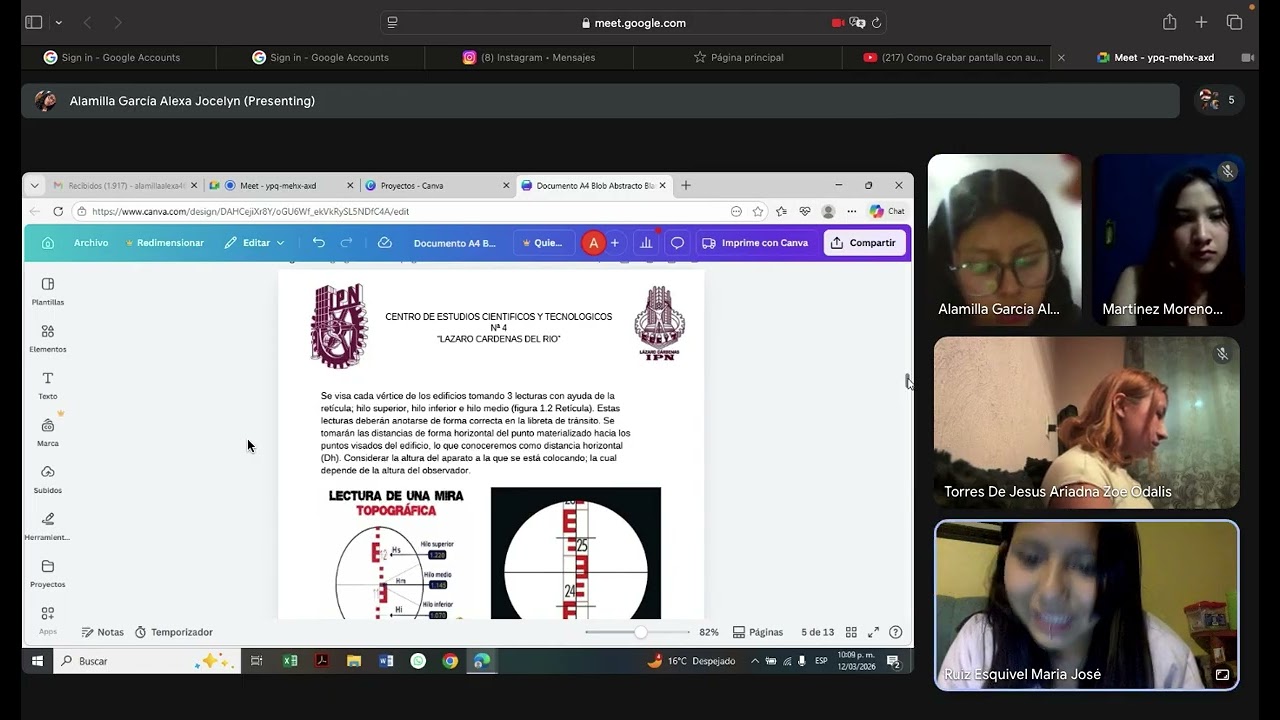Open Herramientas panel in Canva sidebar

pyautogui.click(x=47, y=526)
